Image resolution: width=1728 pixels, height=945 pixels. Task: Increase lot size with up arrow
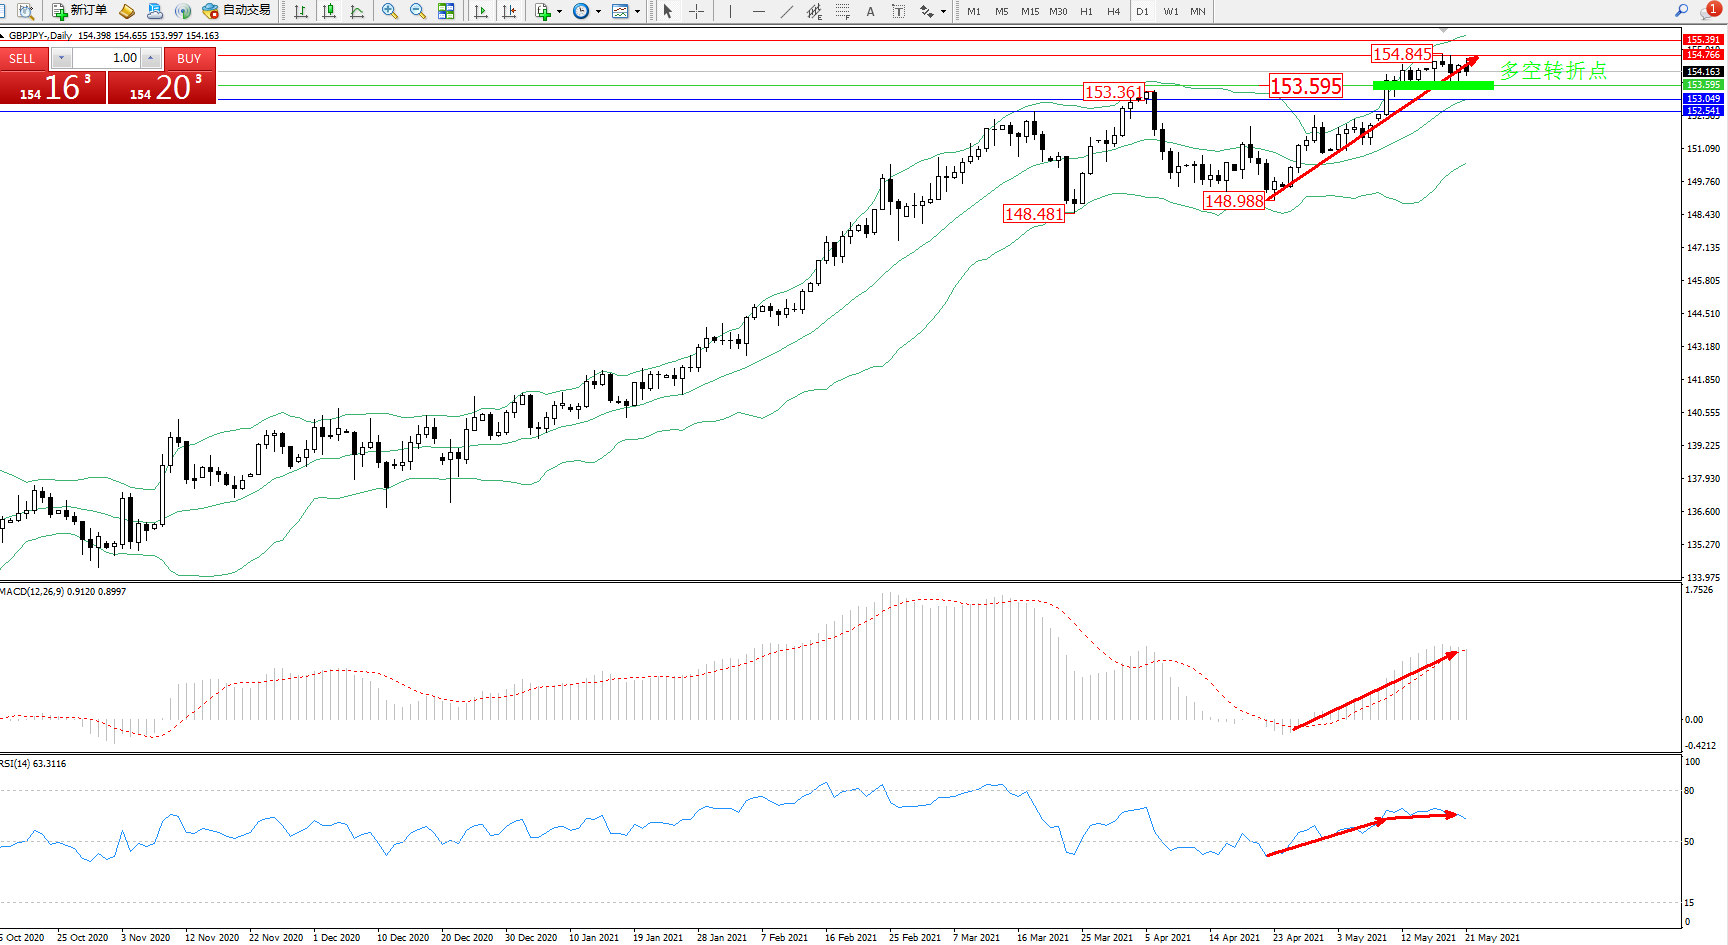pos(150,58)
